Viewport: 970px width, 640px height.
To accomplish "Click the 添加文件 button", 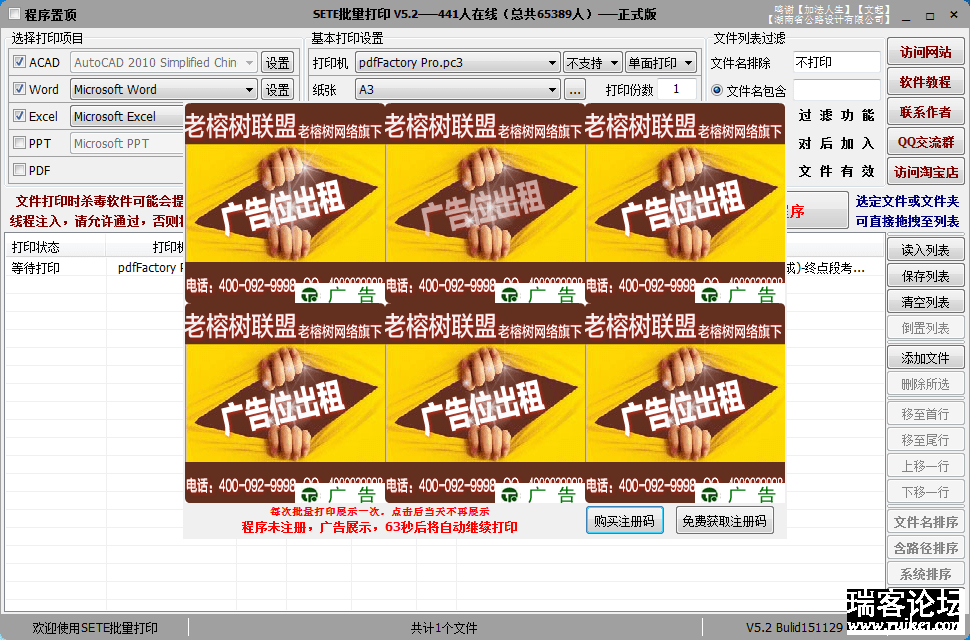I will tap(925, 357).
